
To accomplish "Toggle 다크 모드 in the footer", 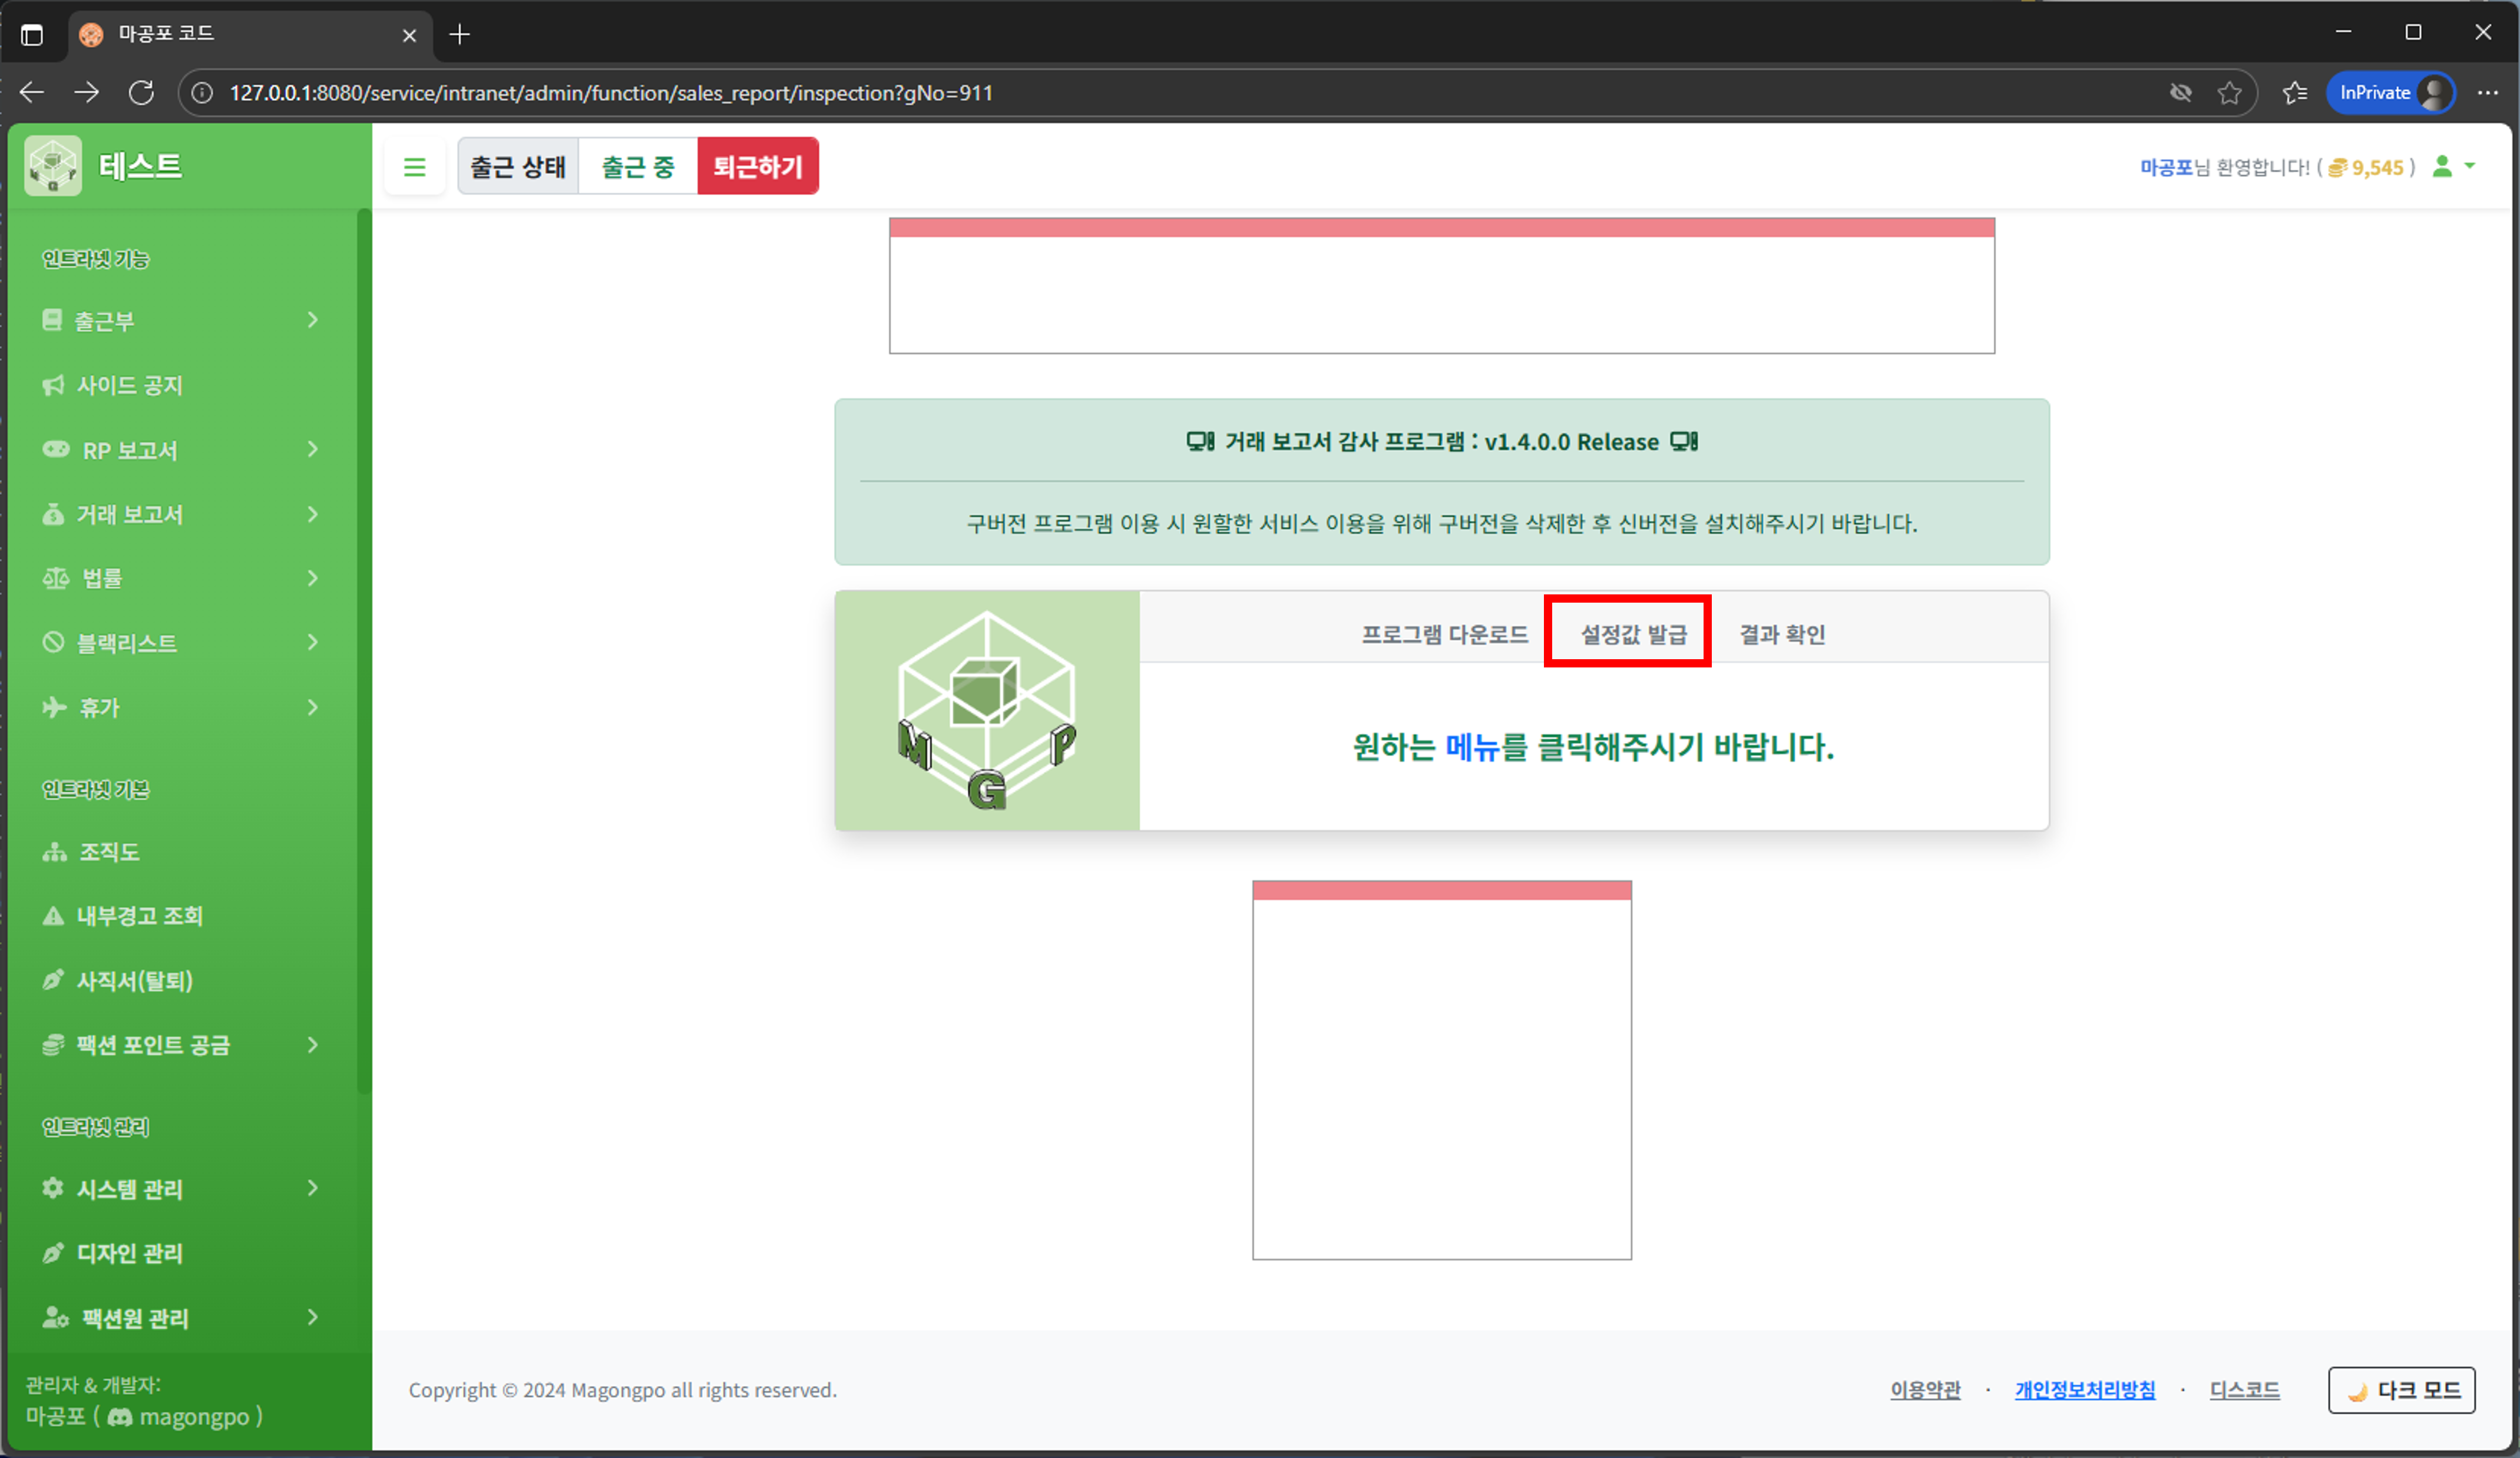I will 2403,1390.
